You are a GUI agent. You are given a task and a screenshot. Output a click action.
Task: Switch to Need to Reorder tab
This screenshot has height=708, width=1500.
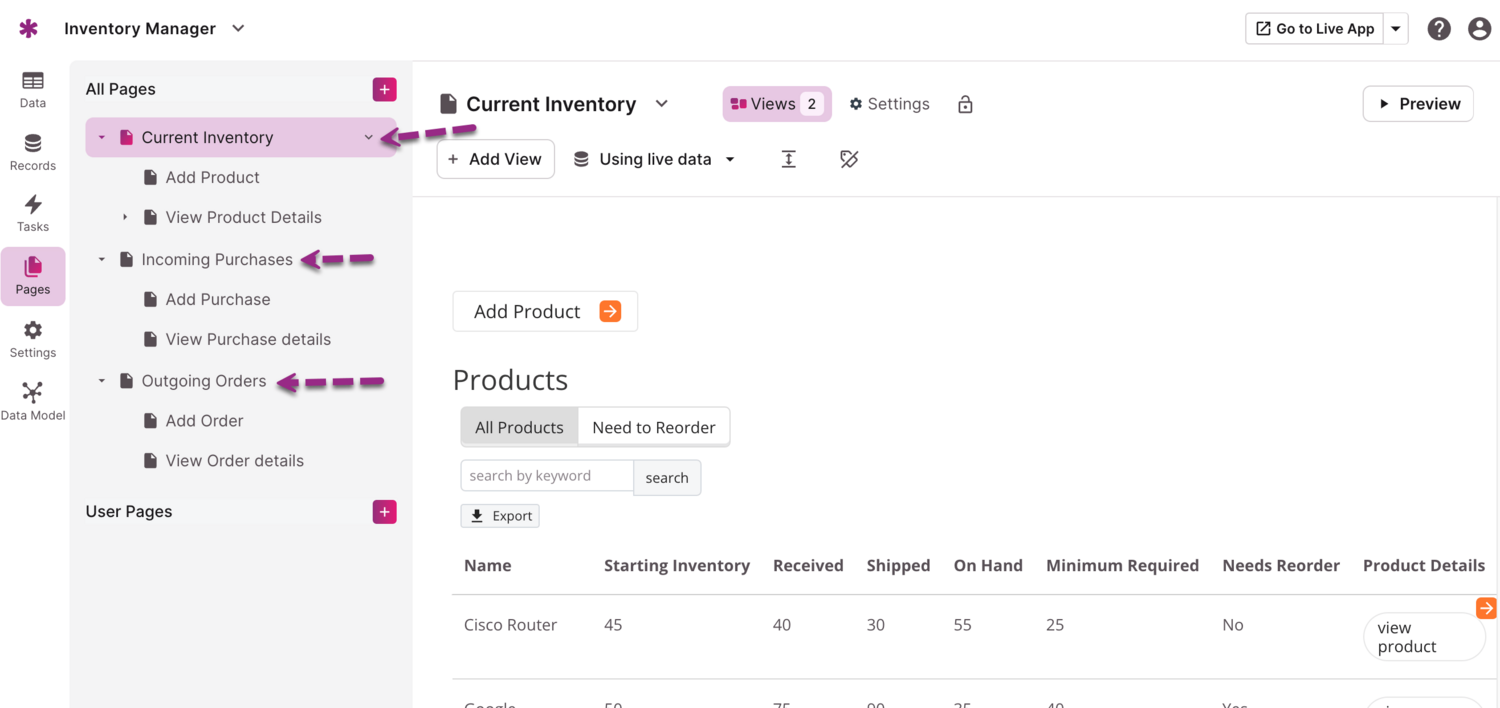coord(653,427)
